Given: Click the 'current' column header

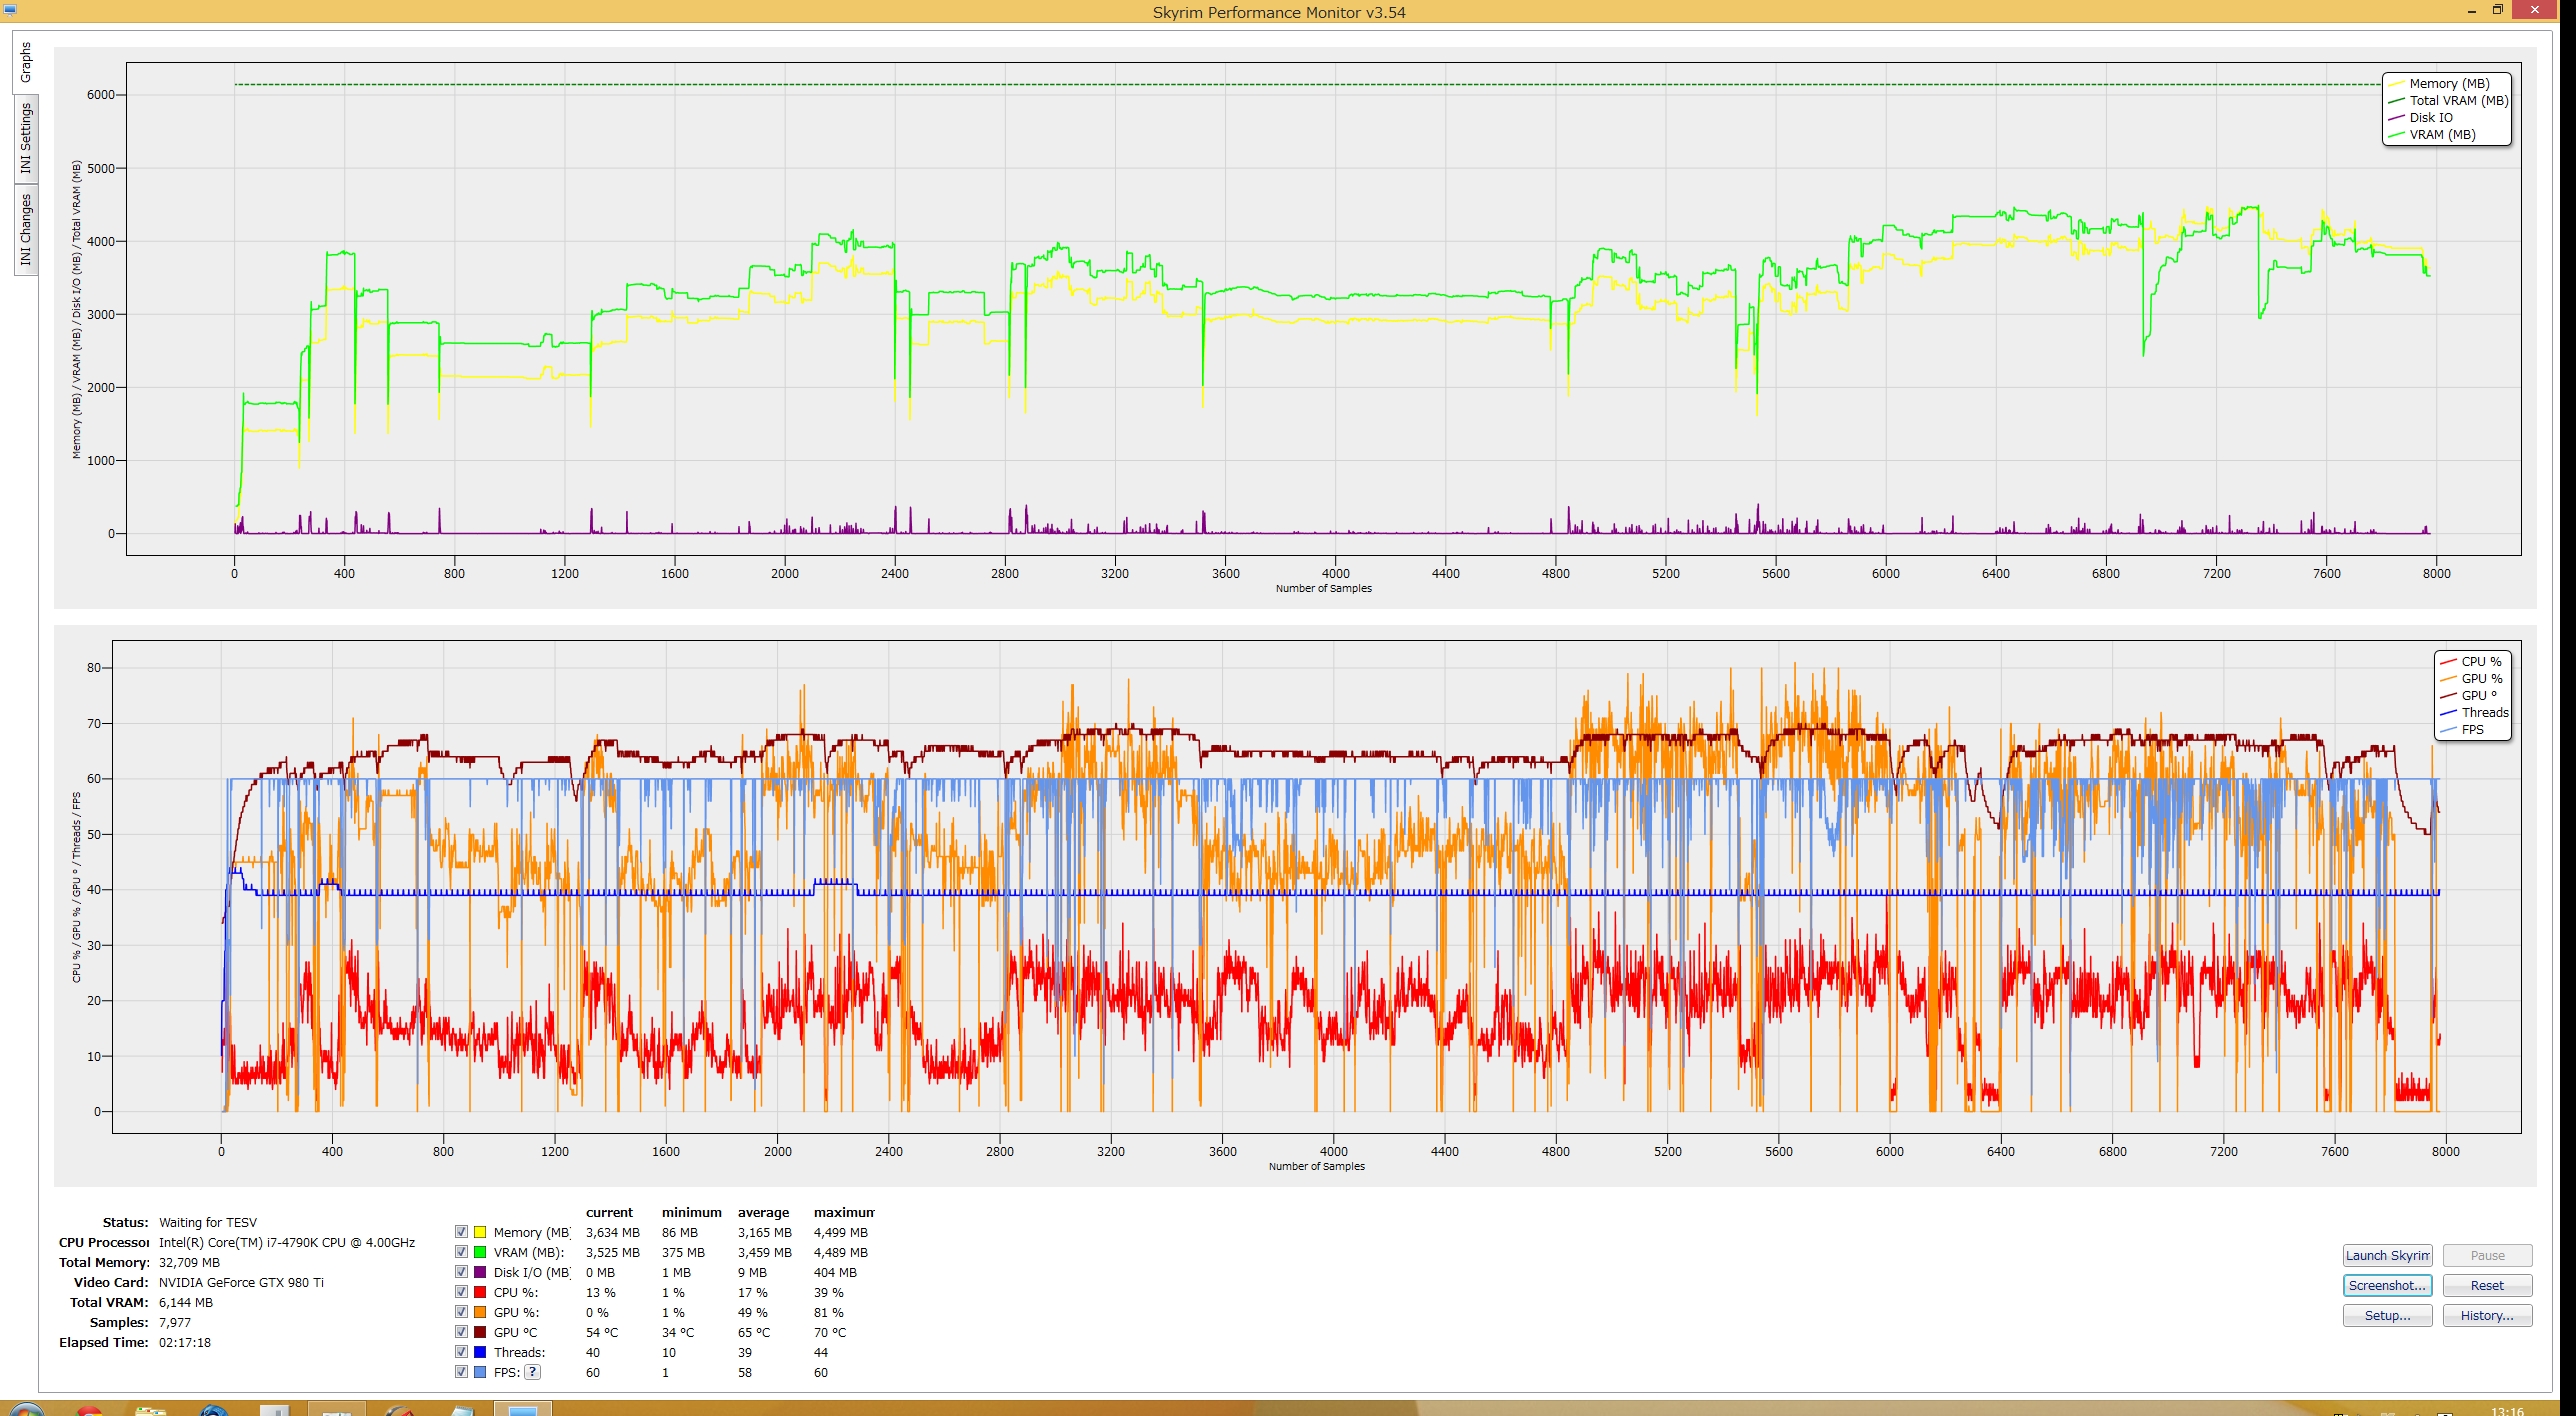Looking at the screenshot, I should click(609, 1213).
